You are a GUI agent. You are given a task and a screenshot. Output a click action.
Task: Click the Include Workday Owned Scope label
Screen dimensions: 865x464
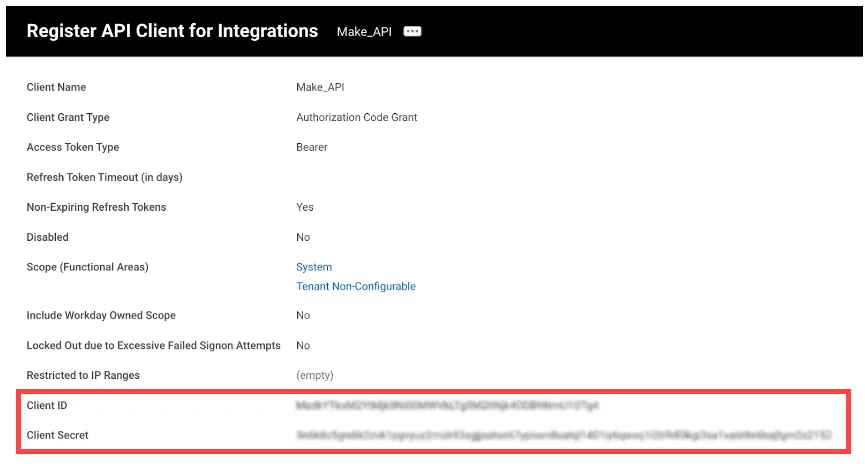101,316
